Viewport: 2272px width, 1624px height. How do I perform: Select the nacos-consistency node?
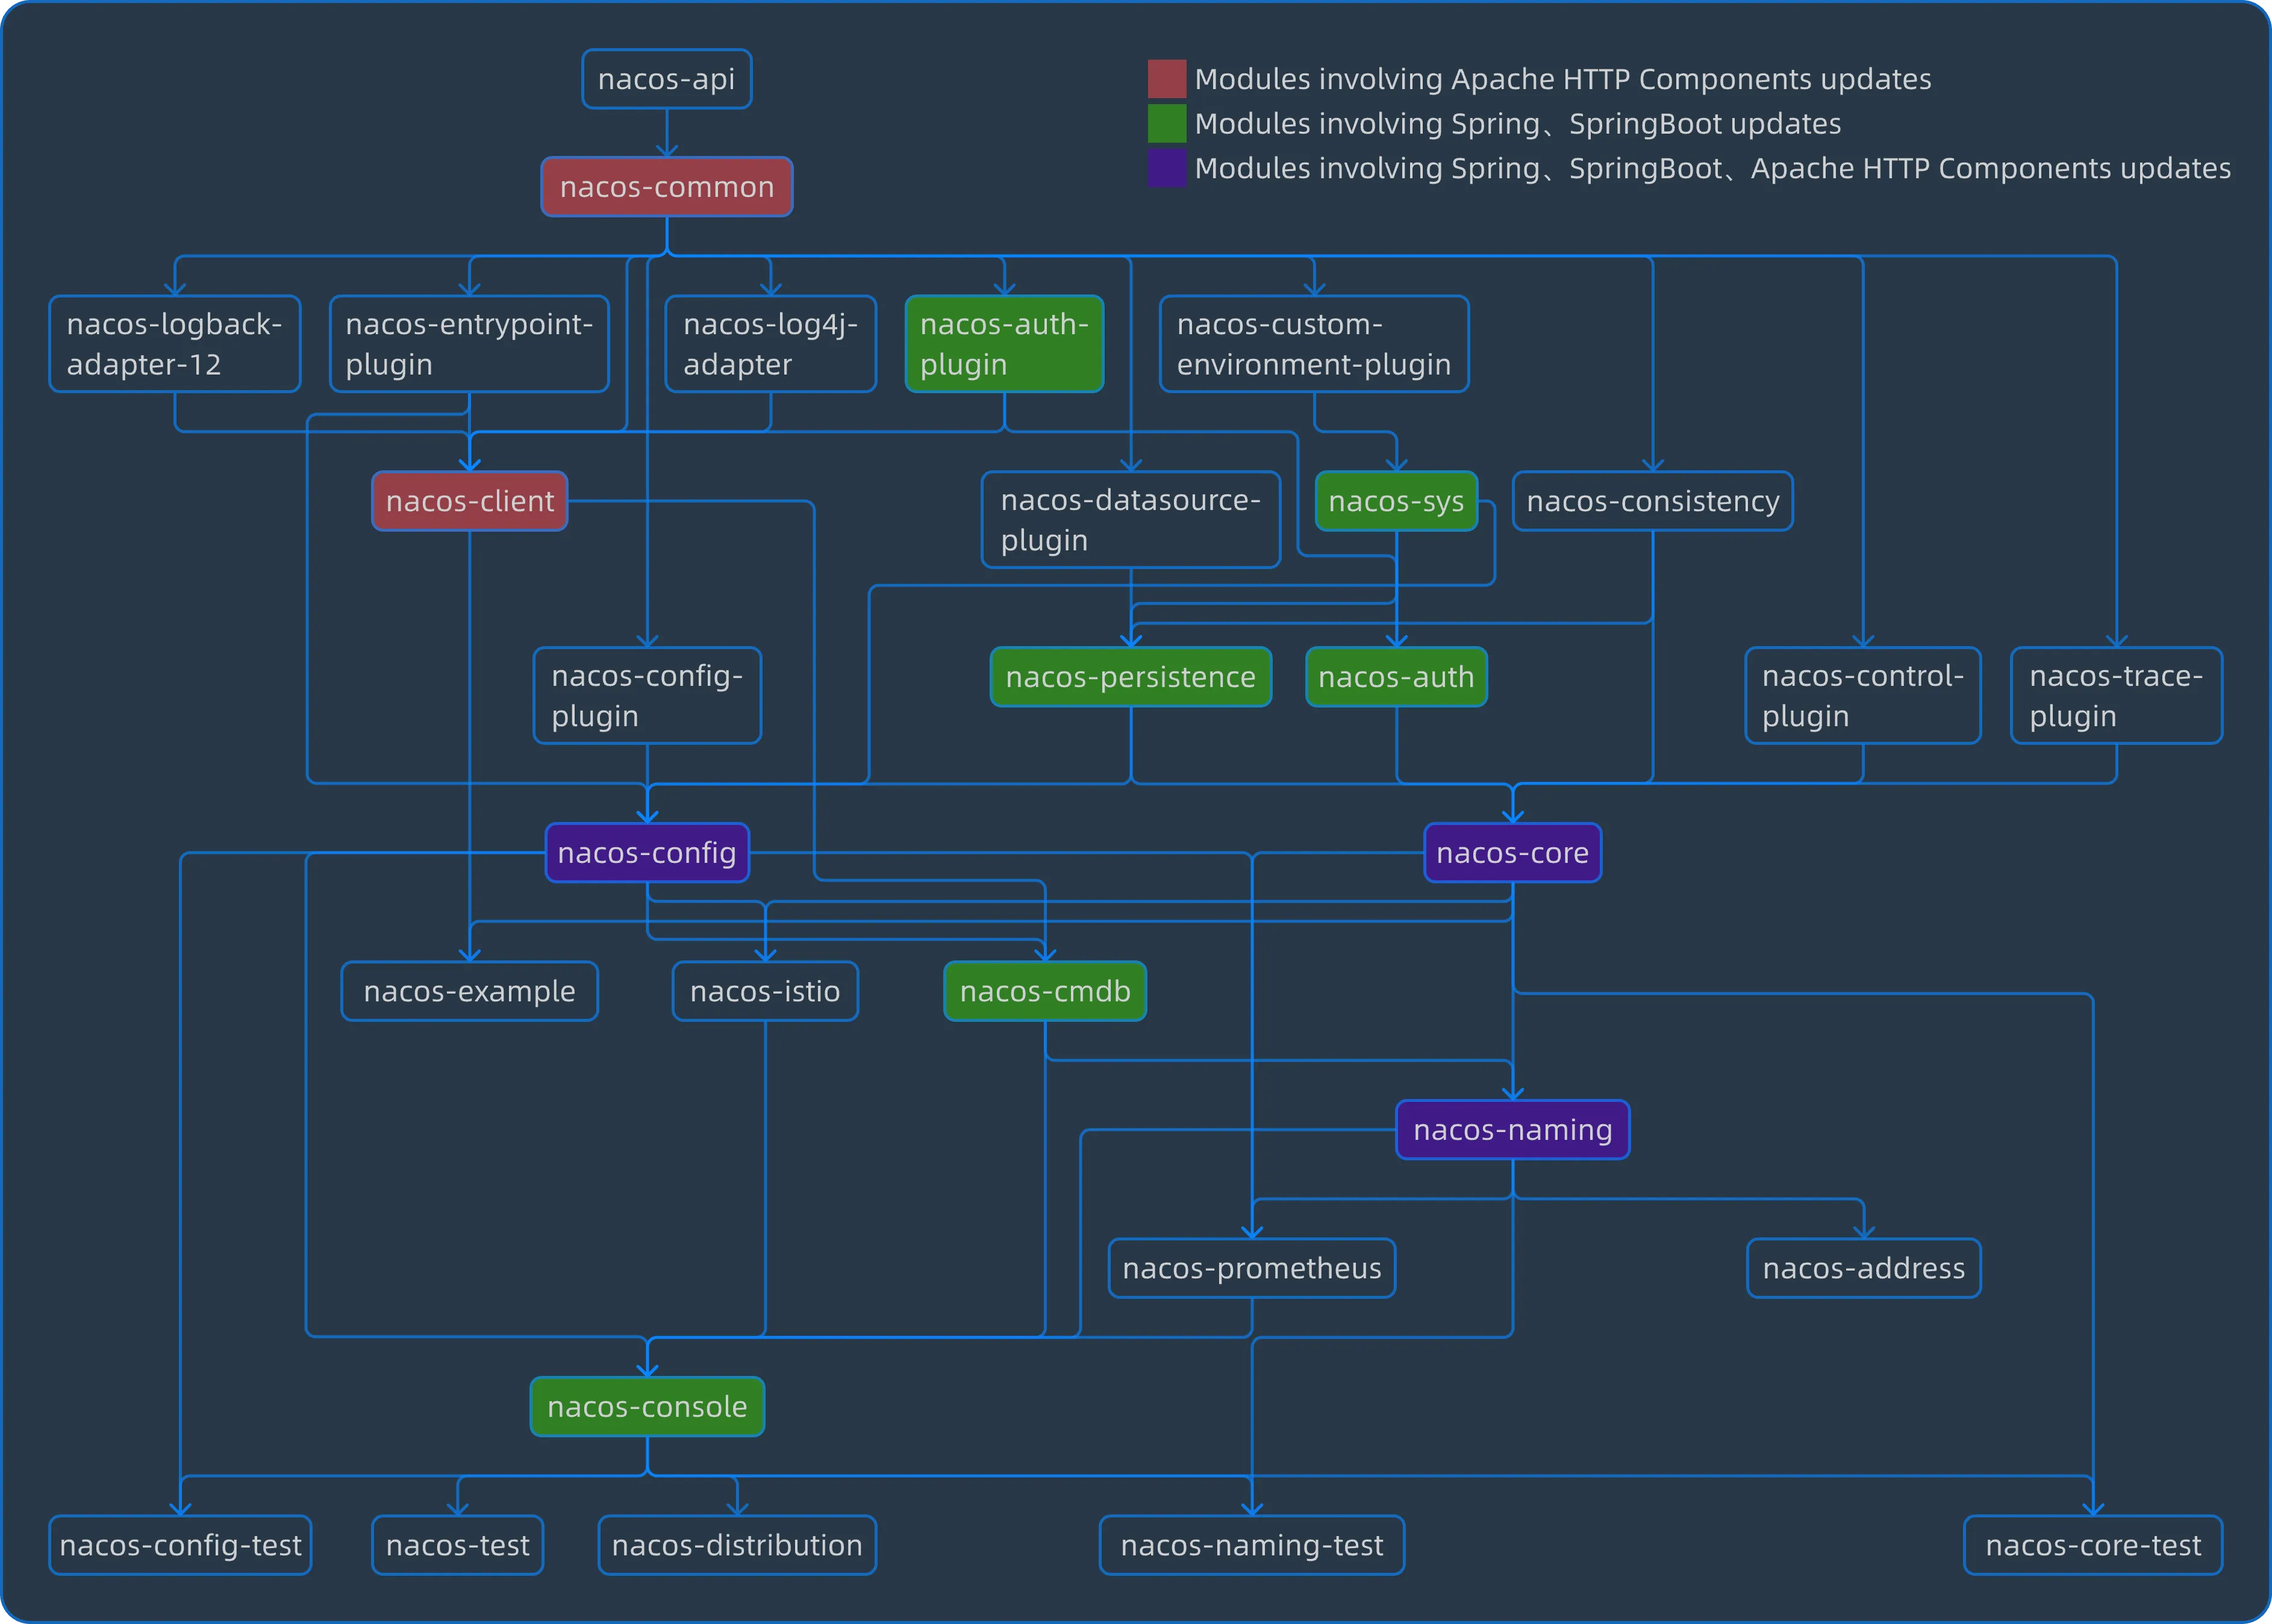pos(1653,501)
